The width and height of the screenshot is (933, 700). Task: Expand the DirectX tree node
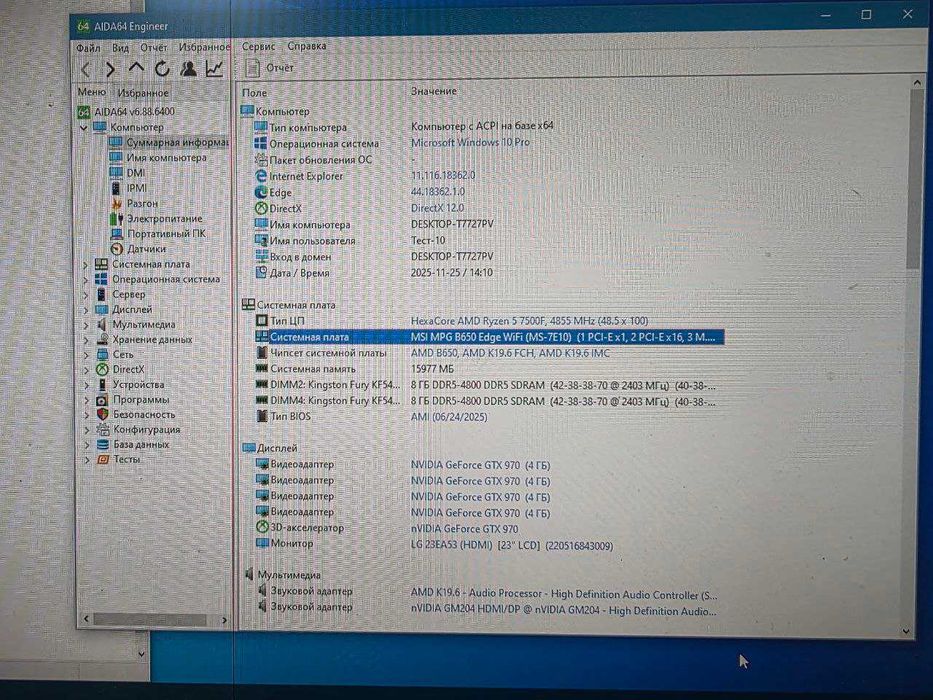coord(86,370)
